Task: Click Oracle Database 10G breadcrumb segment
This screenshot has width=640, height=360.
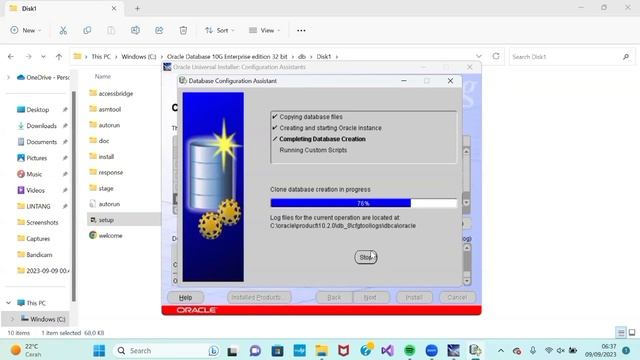Action: [x=227, y=56]
